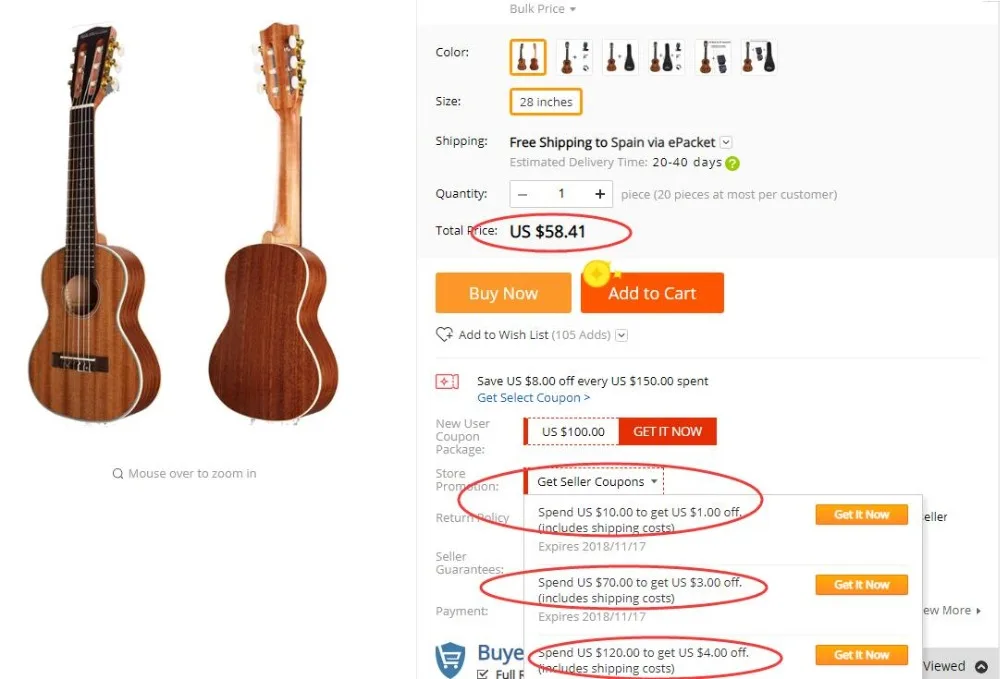
Task: Click the plus icon to increase quantity
Action: click(600, 194)
